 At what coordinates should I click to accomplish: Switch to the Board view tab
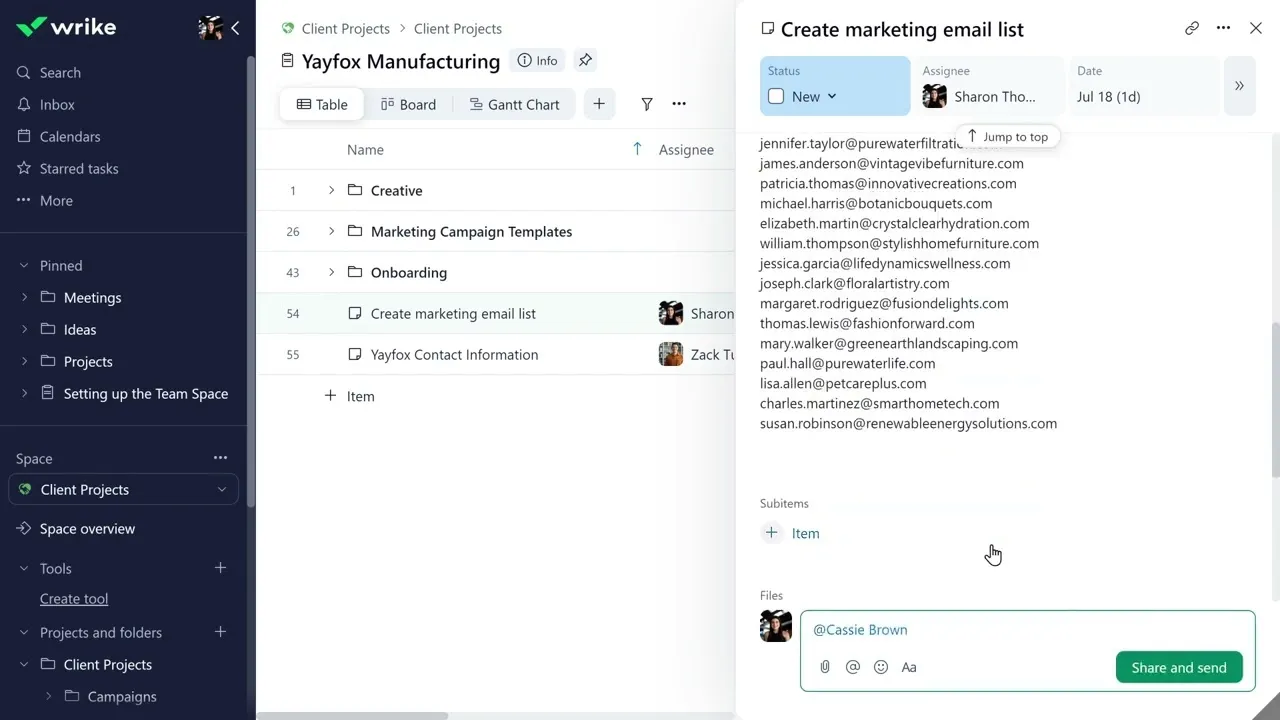pos(408,104)
